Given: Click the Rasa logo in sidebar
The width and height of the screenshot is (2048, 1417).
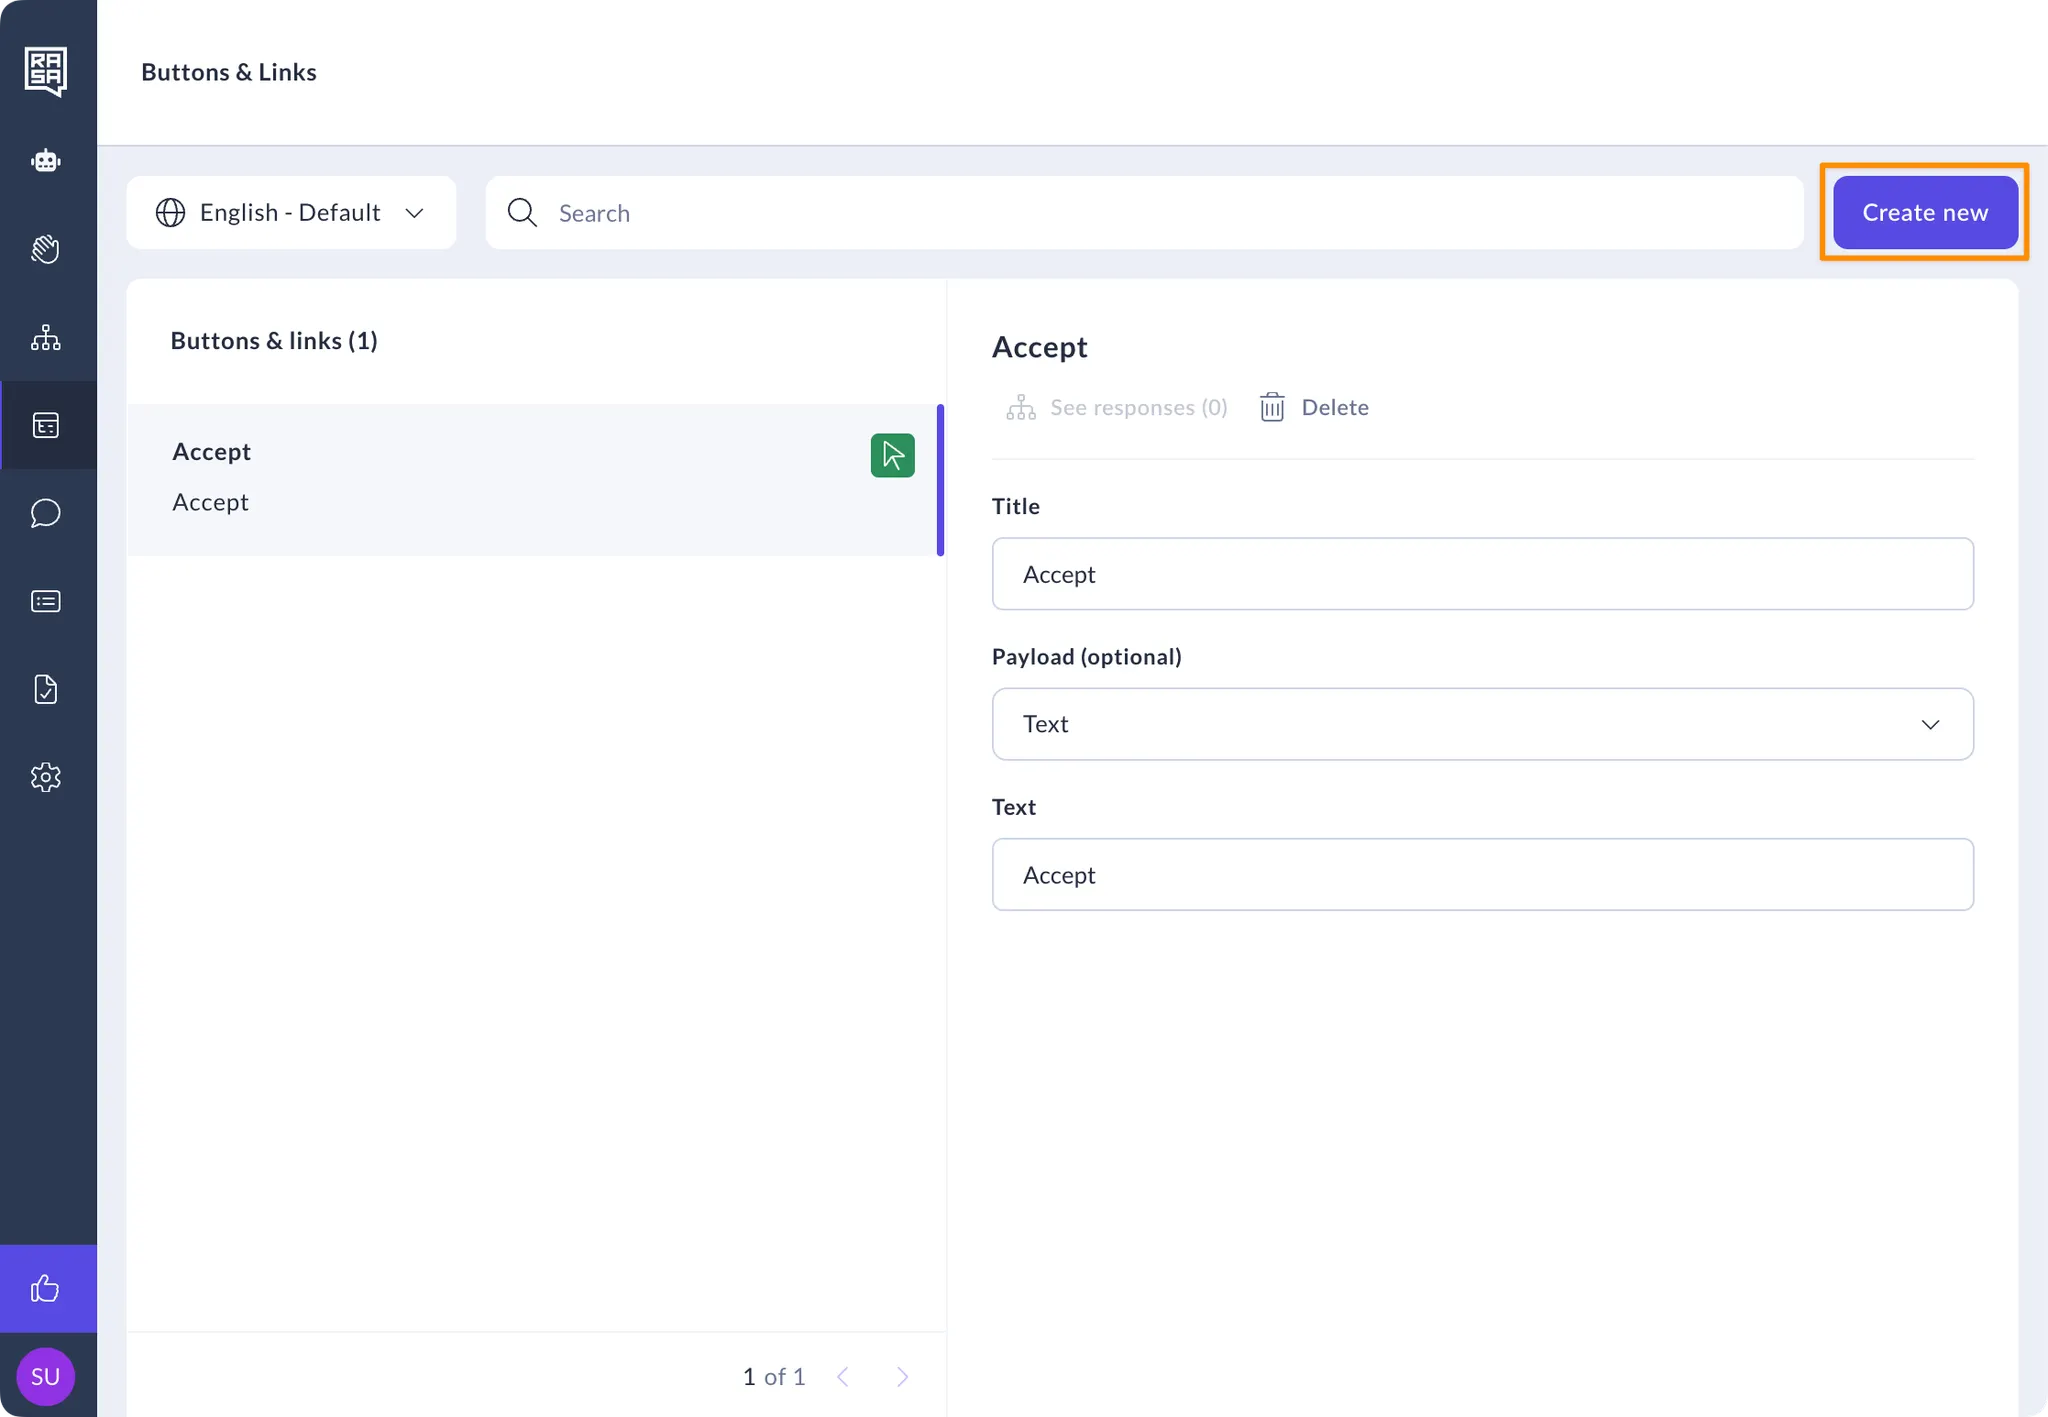Looking at the screenshot, I should (46, 71).
